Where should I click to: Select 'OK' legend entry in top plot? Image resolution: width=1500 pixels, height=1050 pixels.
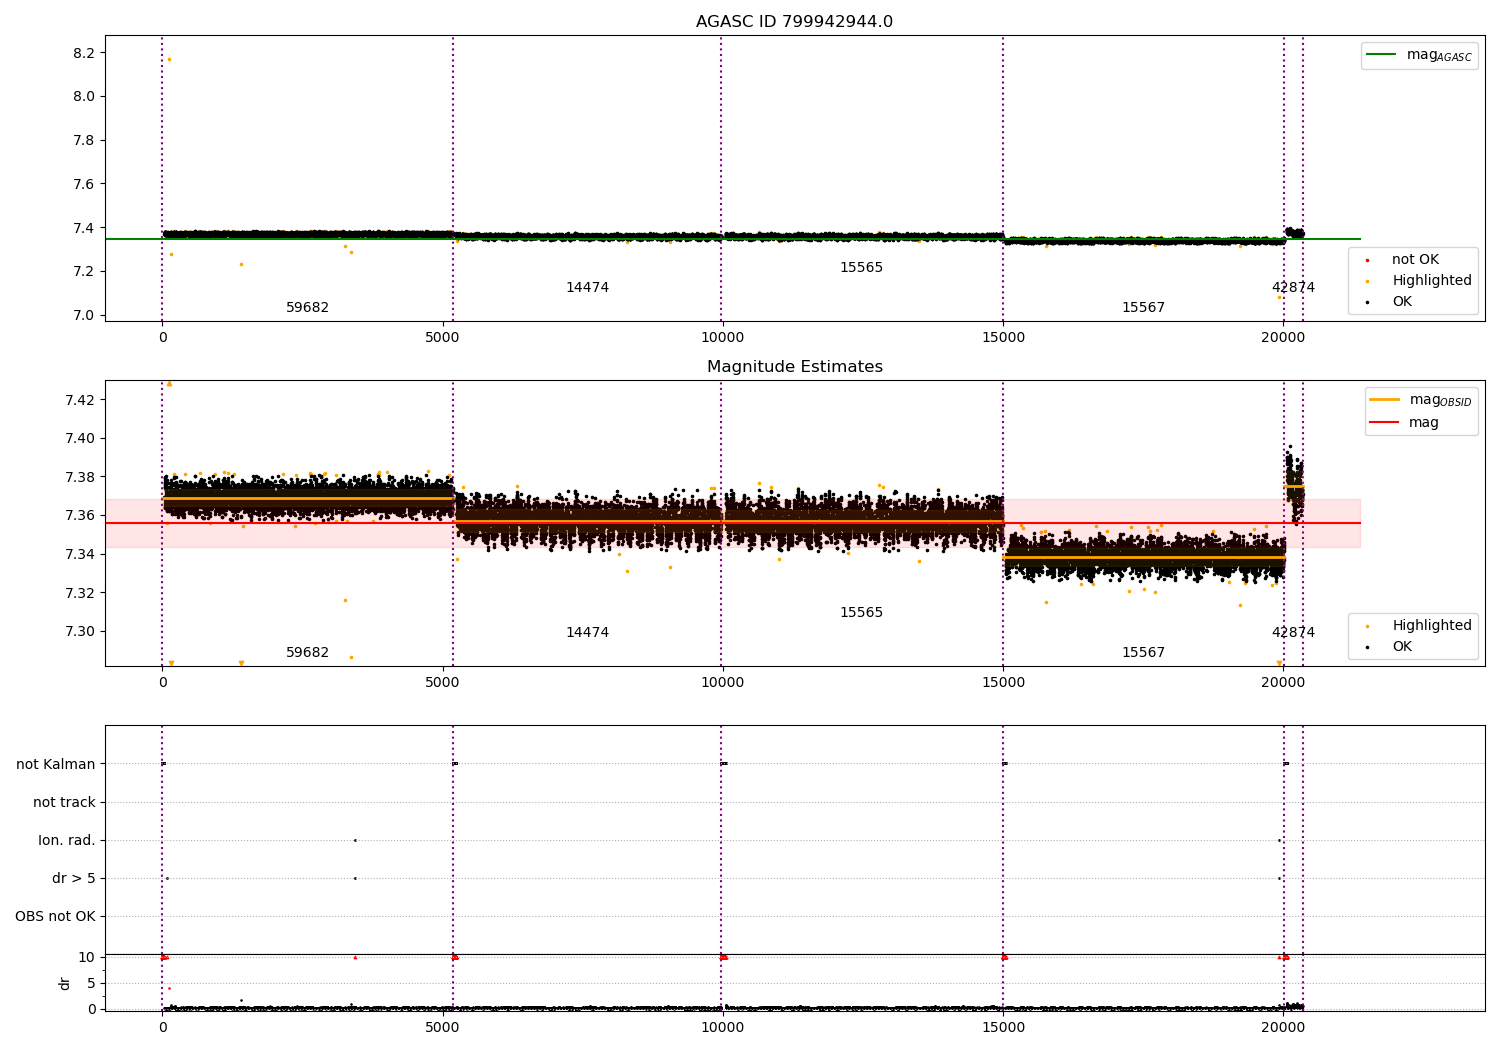point(1402,302)
